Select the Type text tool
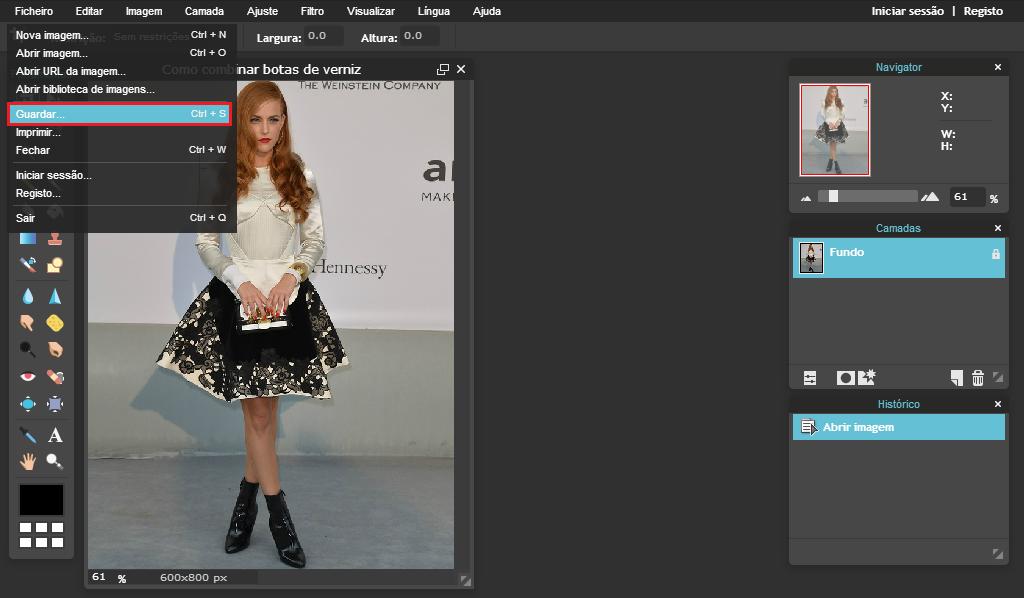1024x598 pixels. point(55,435)
